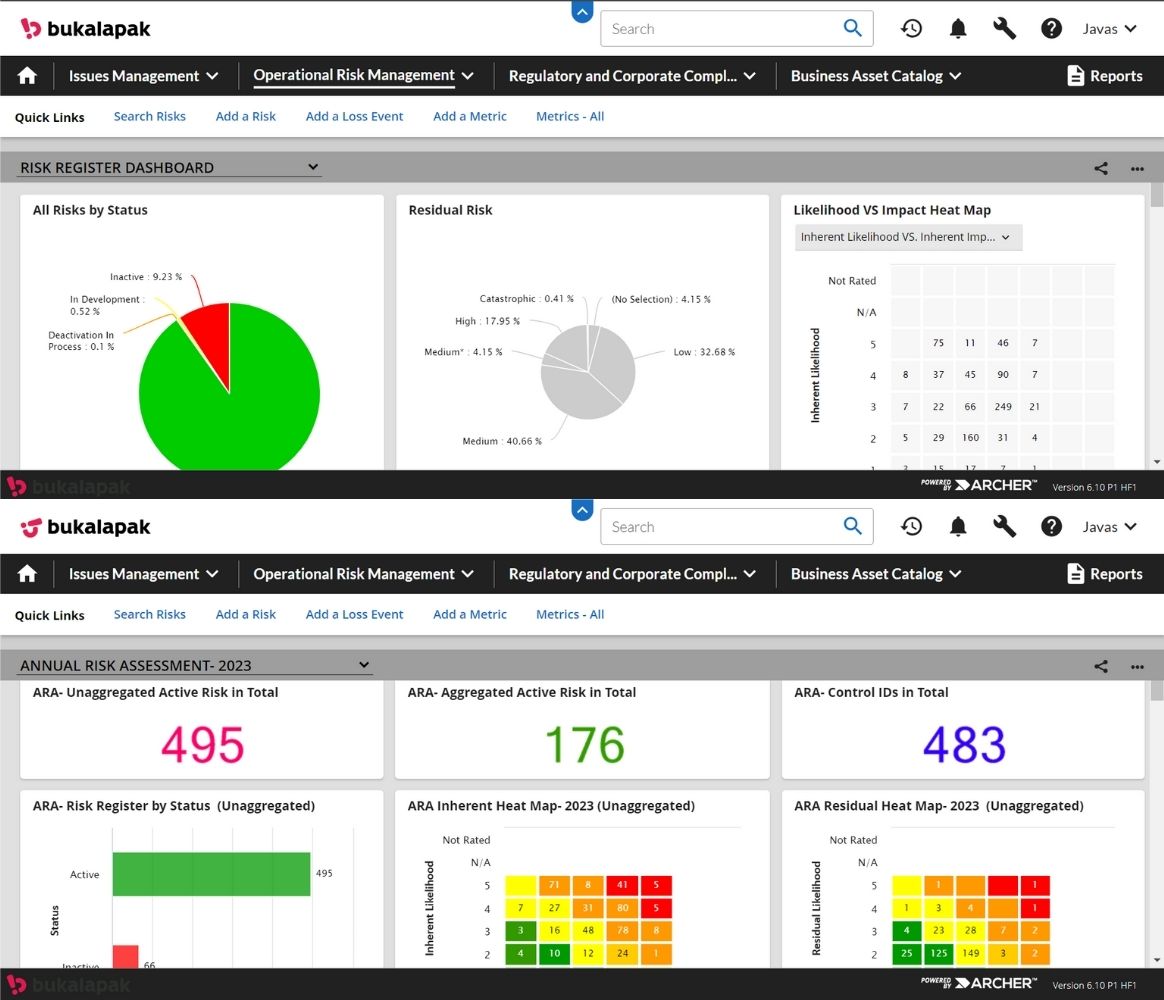This screenshot has width=1164, height=1000.
Task: Open RISK REGISTER DASHBOARD selector dropdown
Action: 169,168
